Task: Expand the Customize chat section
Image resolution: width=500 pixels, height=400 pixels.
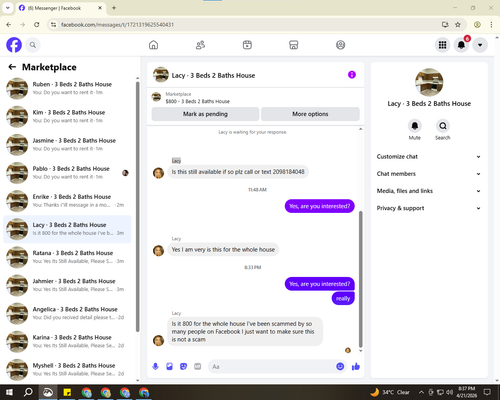Action: [429, 157]
